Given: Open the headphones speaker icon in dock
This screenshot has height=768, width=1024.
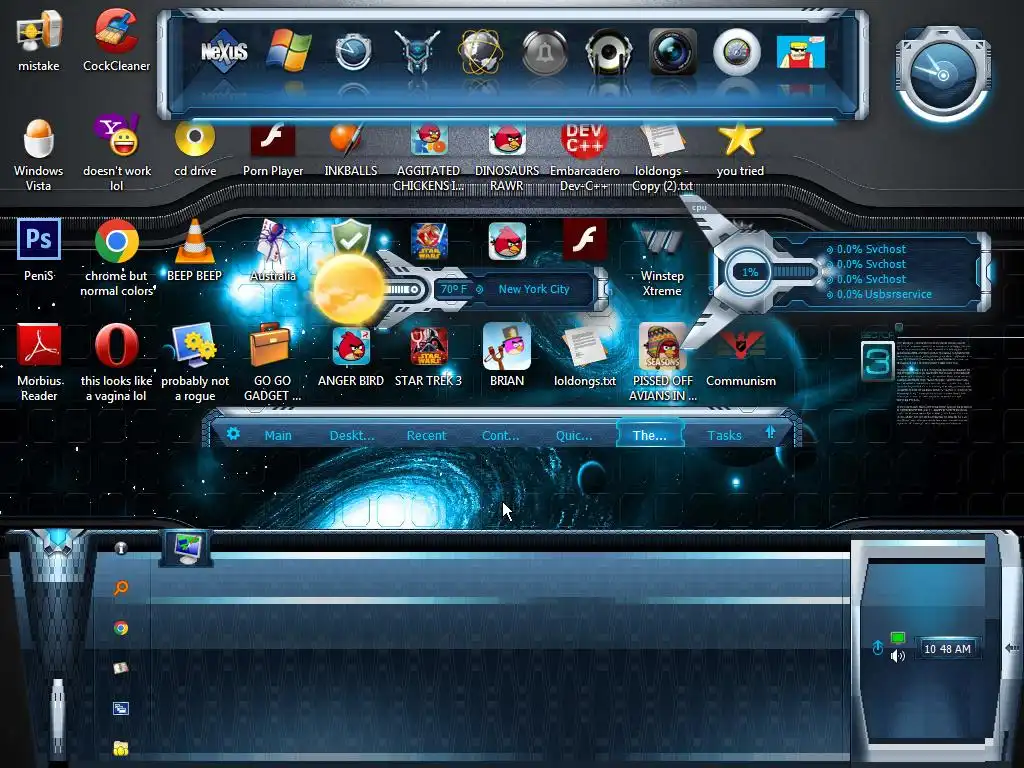Looking at the screenshot, I should 609,52.
